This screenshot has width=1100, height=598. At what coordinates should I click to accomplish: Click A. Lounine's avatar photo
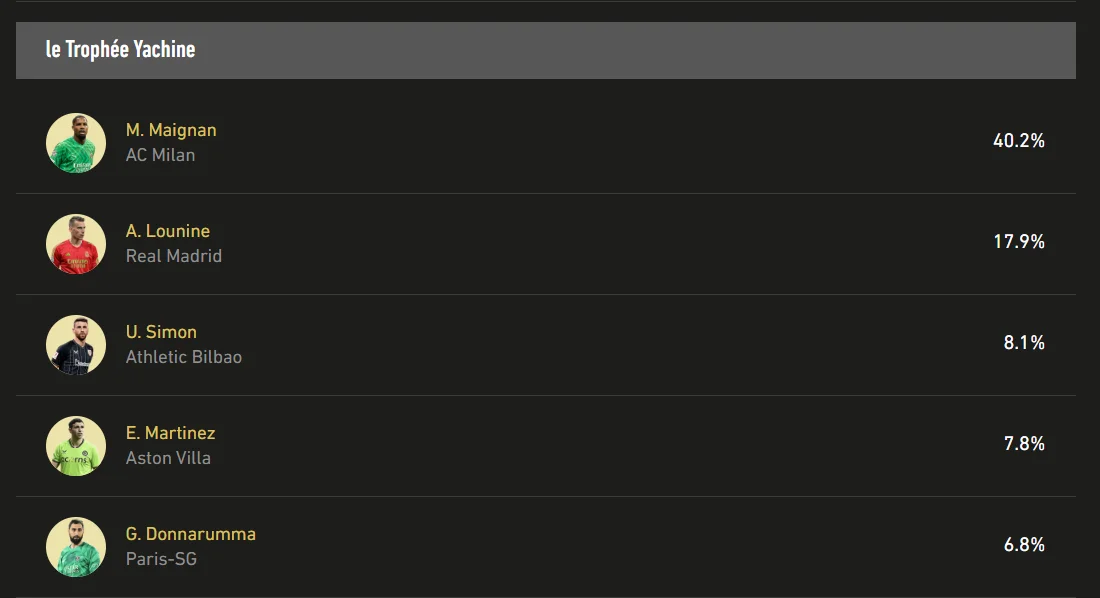[76, 244]
